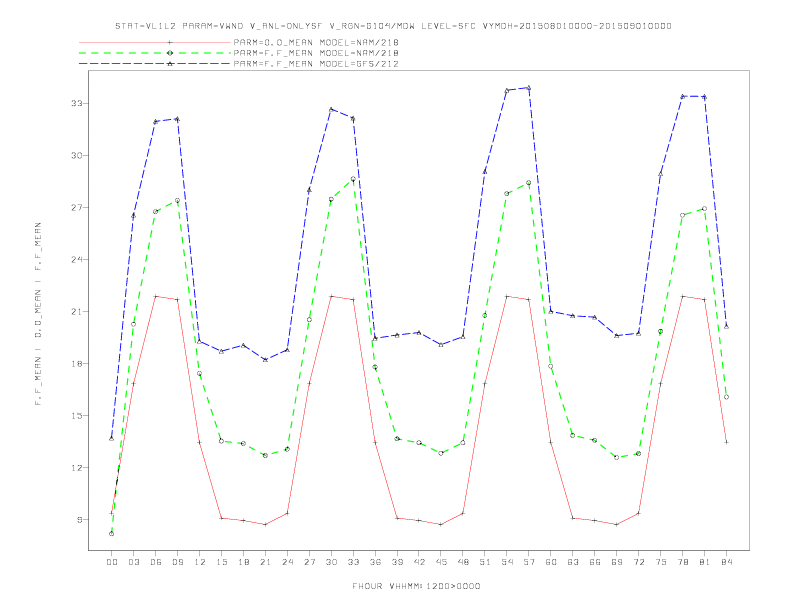The width and height of the screenshot is (792, 612).
Task: Click x-axis forecast hour label 18
Action: coord(243,562)
